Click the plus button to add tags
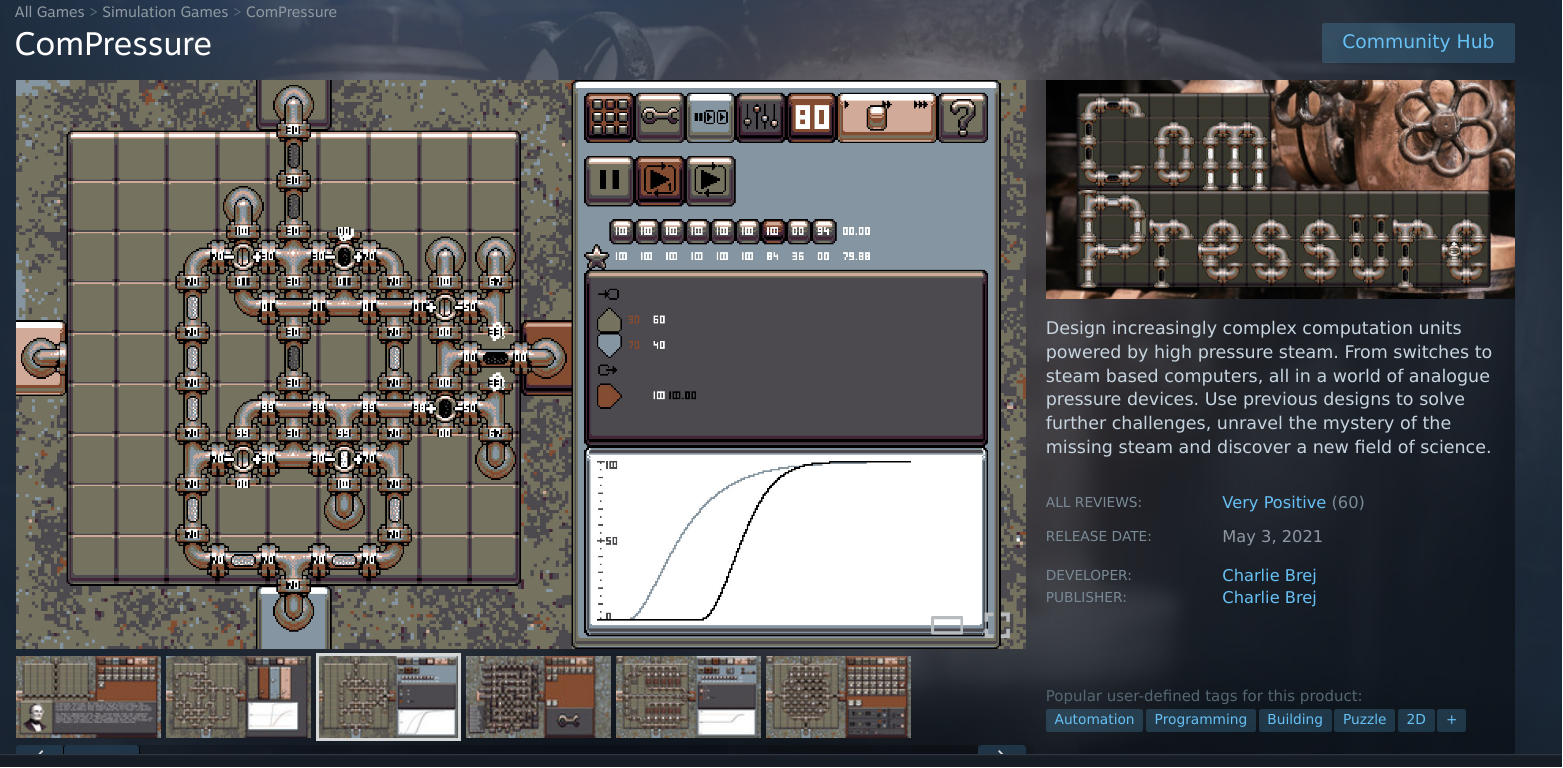This screenshot has width=1563, height=768. [1452, 720]
